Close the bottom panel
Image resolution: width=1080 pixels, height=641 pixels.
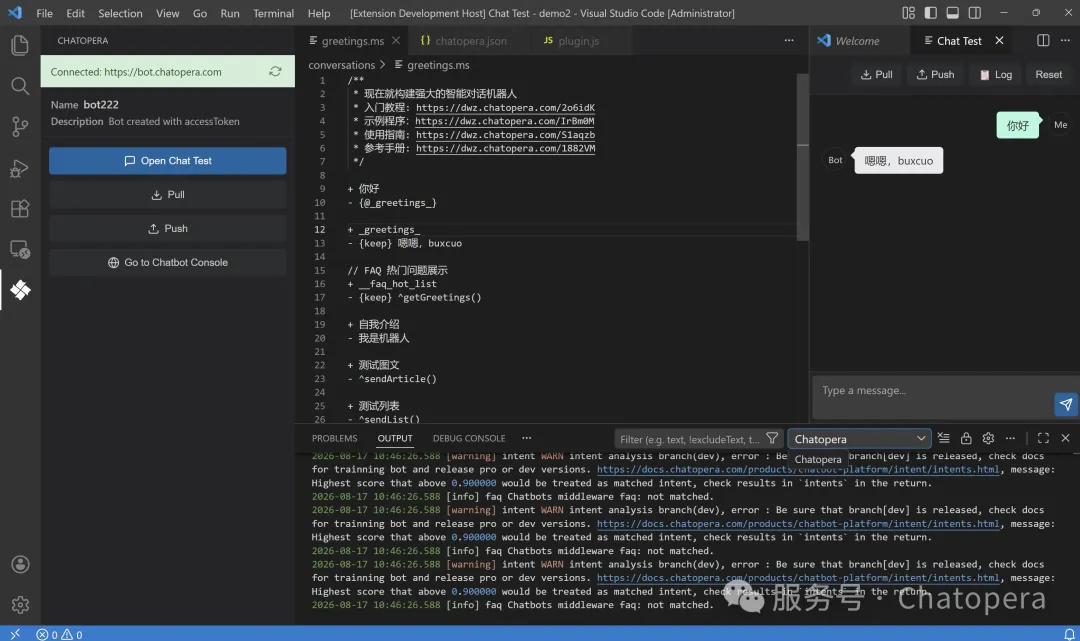[x=1066, y=439]
